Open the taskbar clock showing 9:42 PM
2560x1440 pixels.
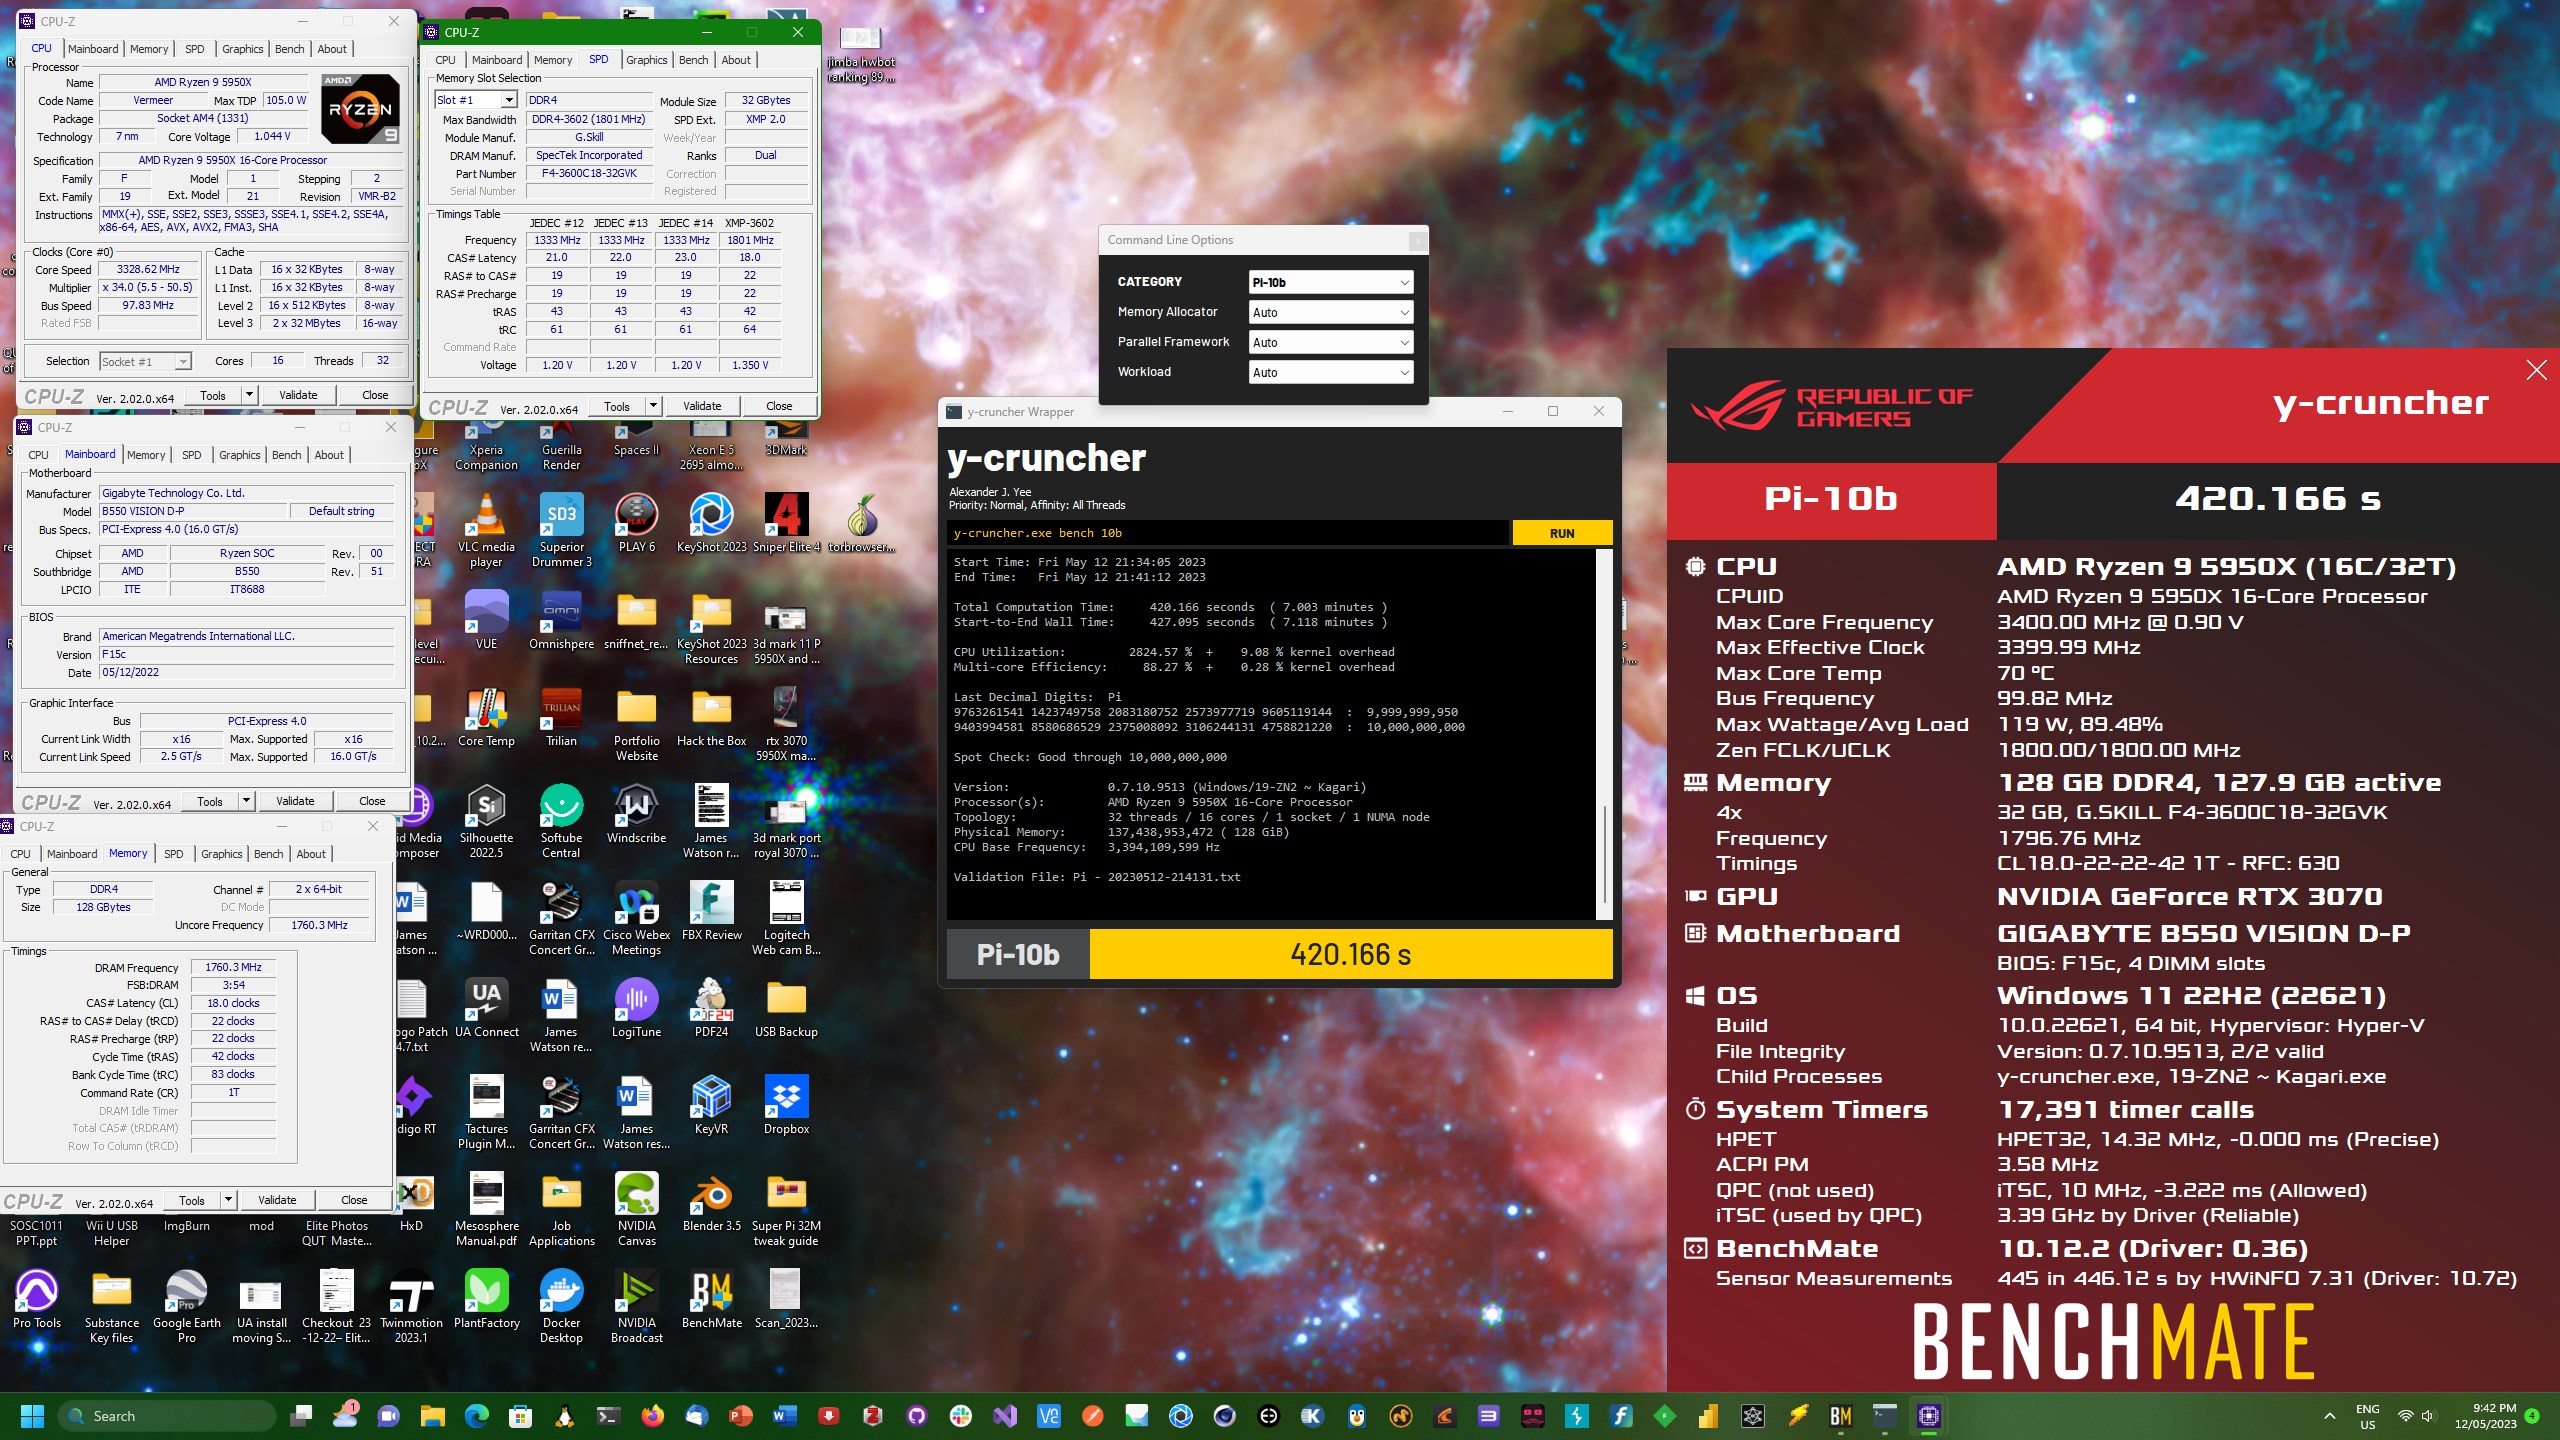pyautogui.click(x=2485, y=1416)
